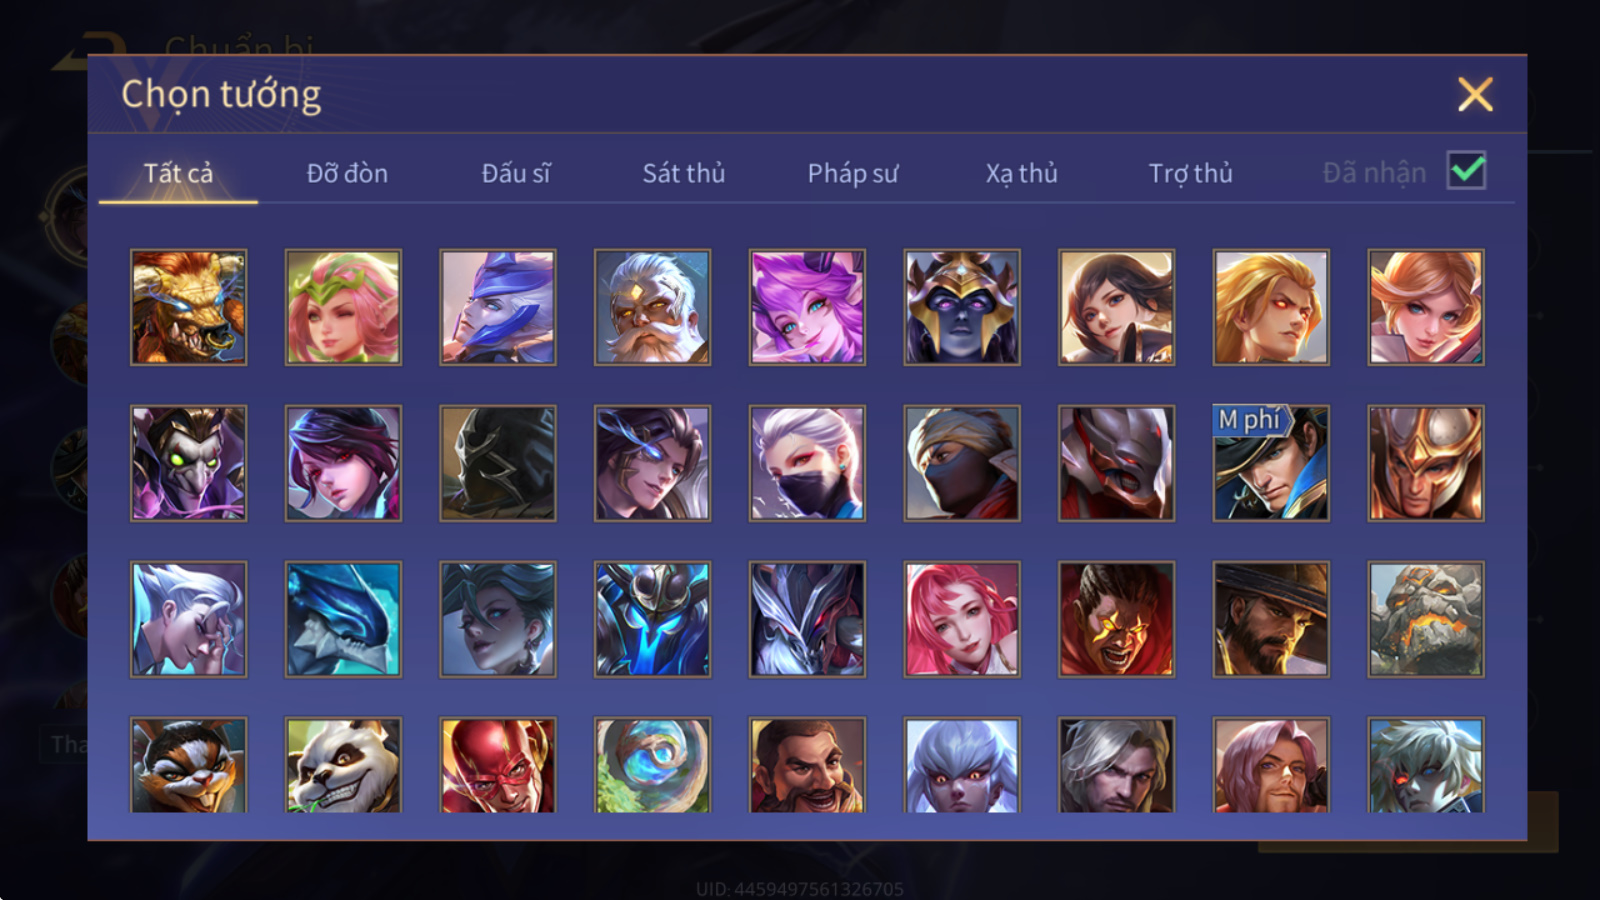Choose the cowboy hat bearded hero
This screenshot has height=900, width=1600.
[x=1271, y=619]
